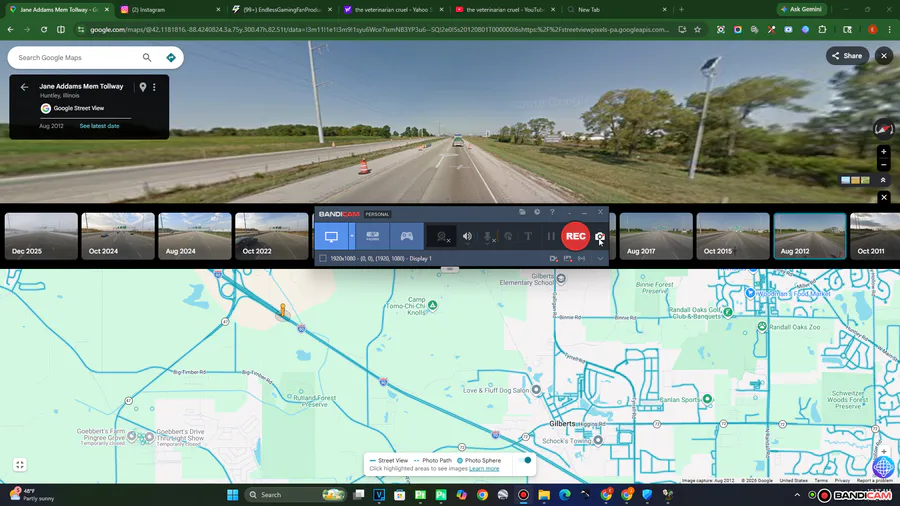Select Aug 2017 Street View thumbnail
This screenshot has height=506, width=900.
(x=655, y=236)
